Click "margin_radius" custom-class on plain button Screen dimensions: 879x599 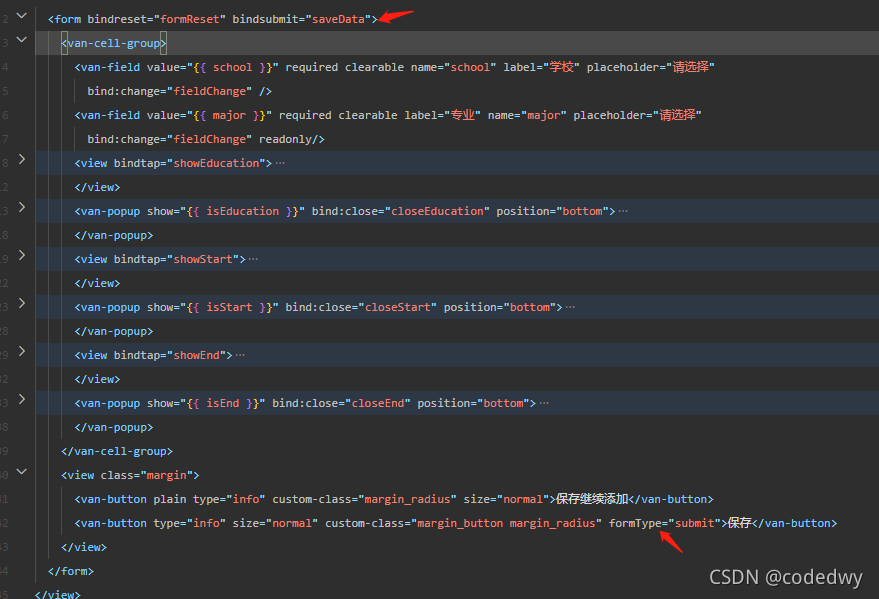point(408,499)
